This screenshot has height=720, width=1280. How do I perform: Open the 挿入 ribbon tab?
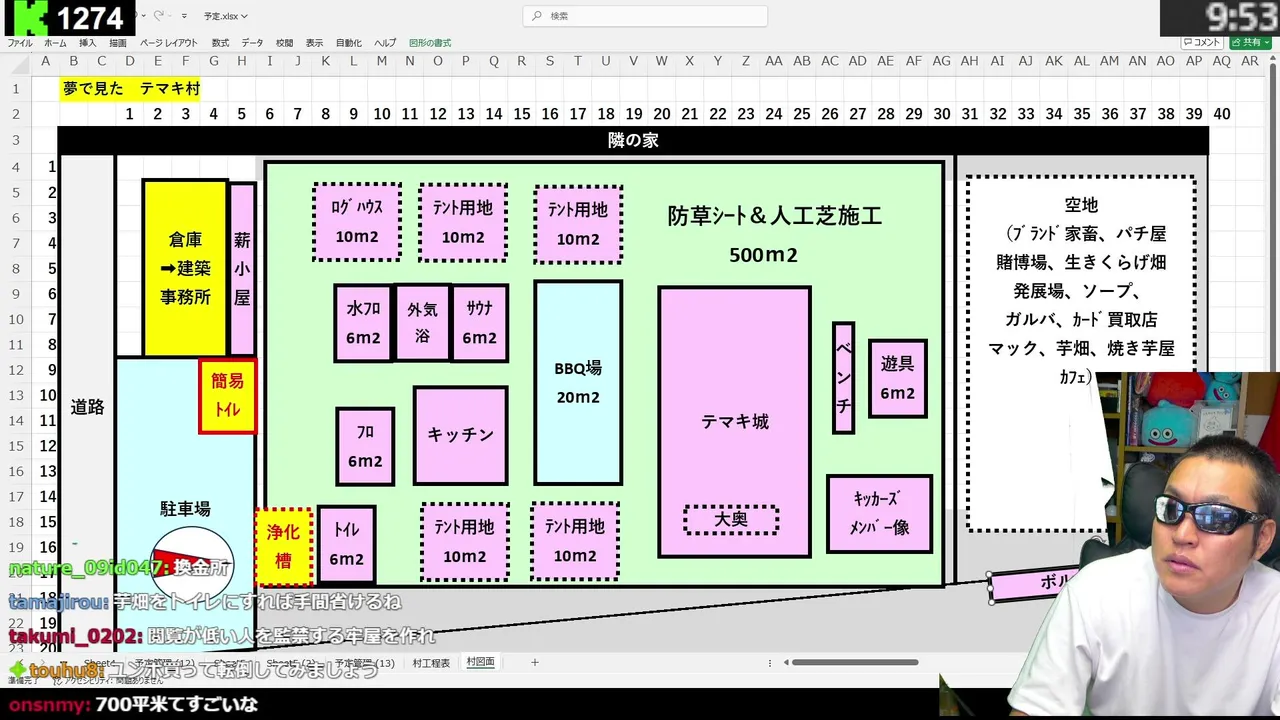click(x=87, y=43)
